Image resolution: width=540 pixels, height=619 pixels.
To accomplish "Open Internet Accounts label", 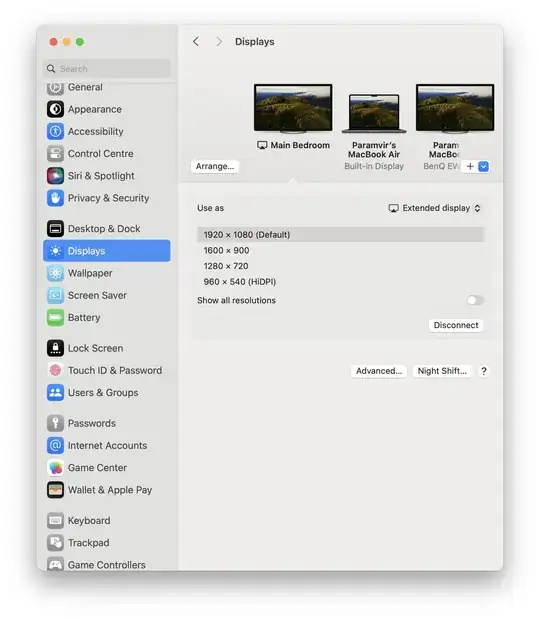I will [x=107, y=445].
